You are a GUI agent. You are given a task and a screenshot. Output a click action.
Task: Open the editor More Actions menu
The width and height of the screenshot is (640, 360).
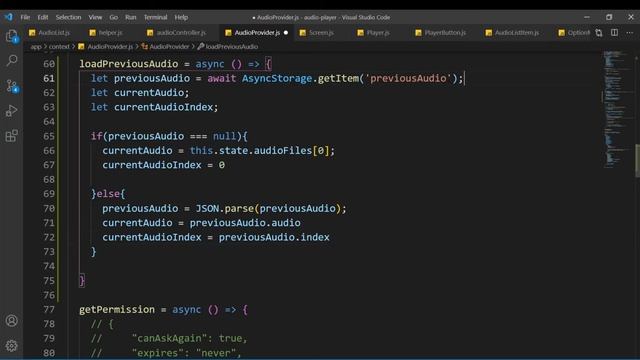pos(630,33)
